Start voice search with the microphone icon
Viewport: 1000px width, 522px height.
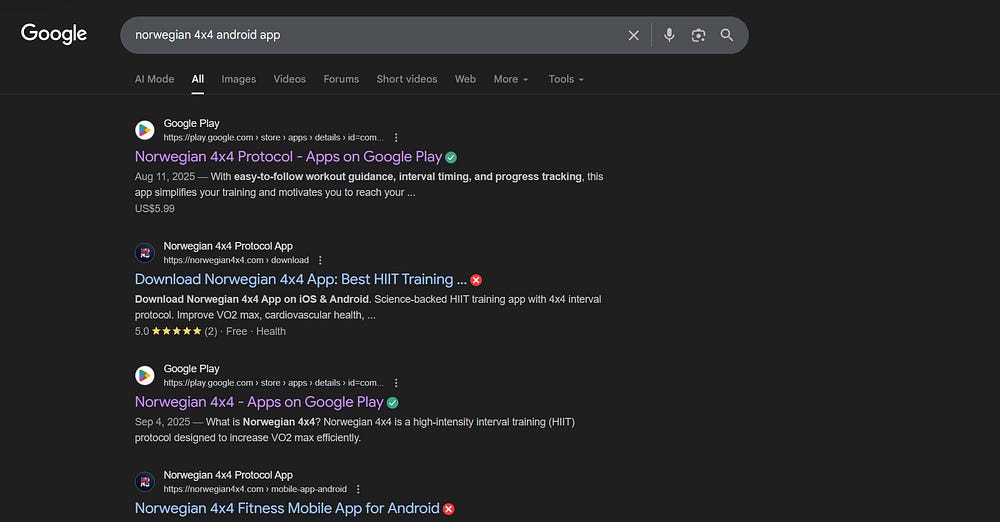coord(669,35)
